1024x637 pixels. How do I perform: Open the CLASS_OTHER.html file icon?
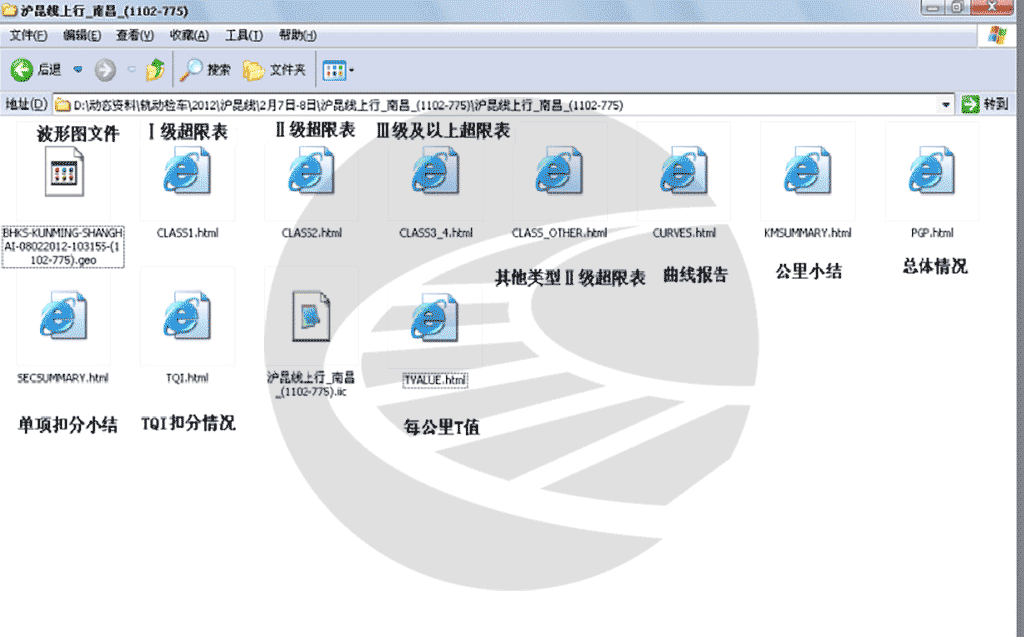(560, 171)
